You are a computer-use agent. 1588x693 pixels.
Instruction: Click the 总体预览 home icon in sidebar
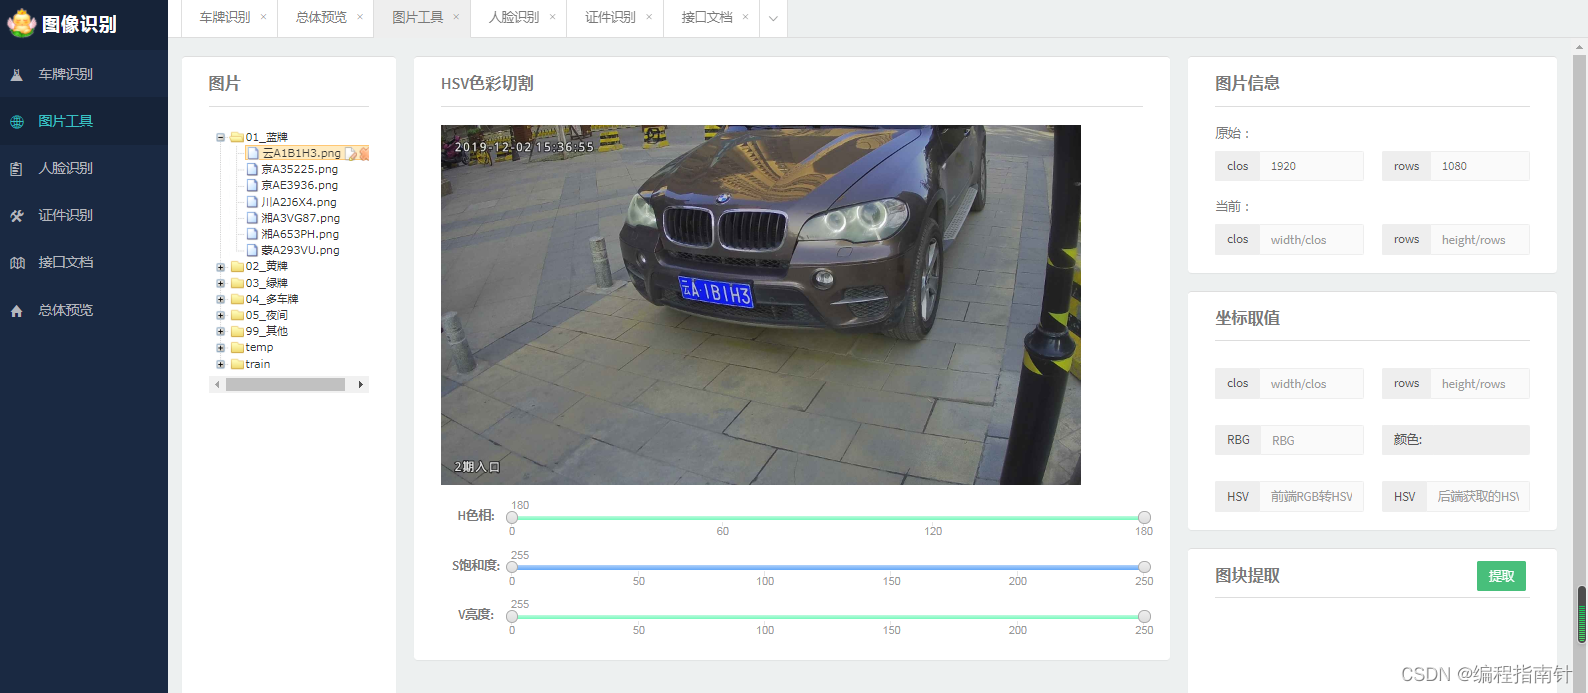point(17,310)
